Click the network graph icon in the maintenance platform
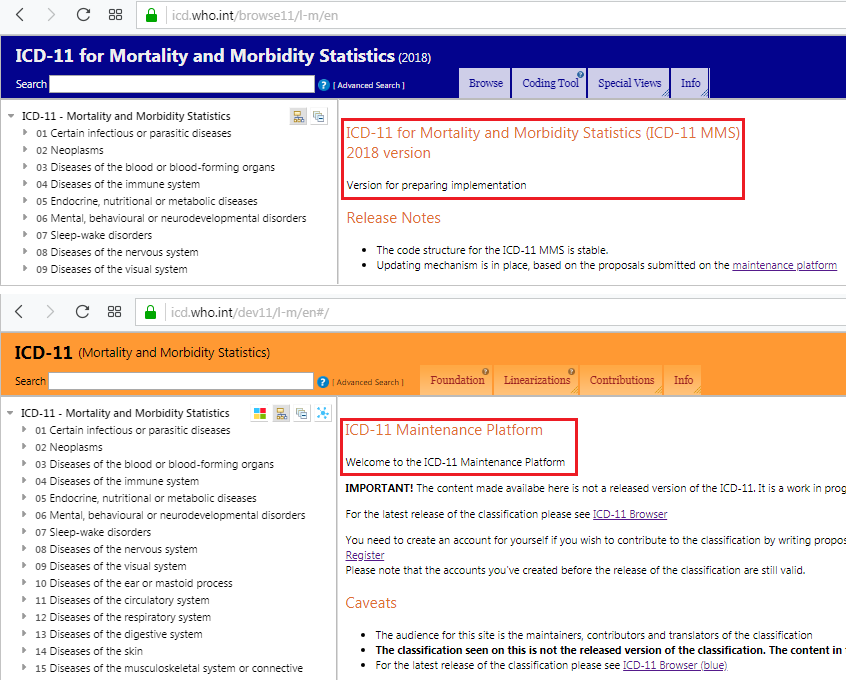Viewport: 846px width, 680px height. pos(323,413)
